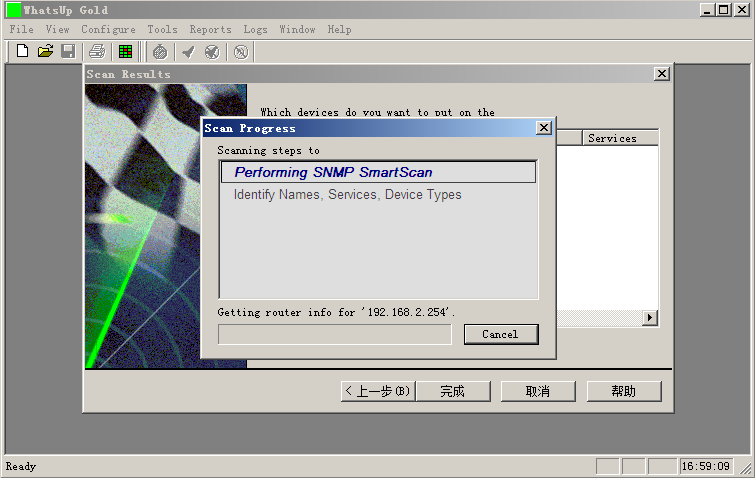Click the Services column header
The image size is (755, 478).
[620, 138]
